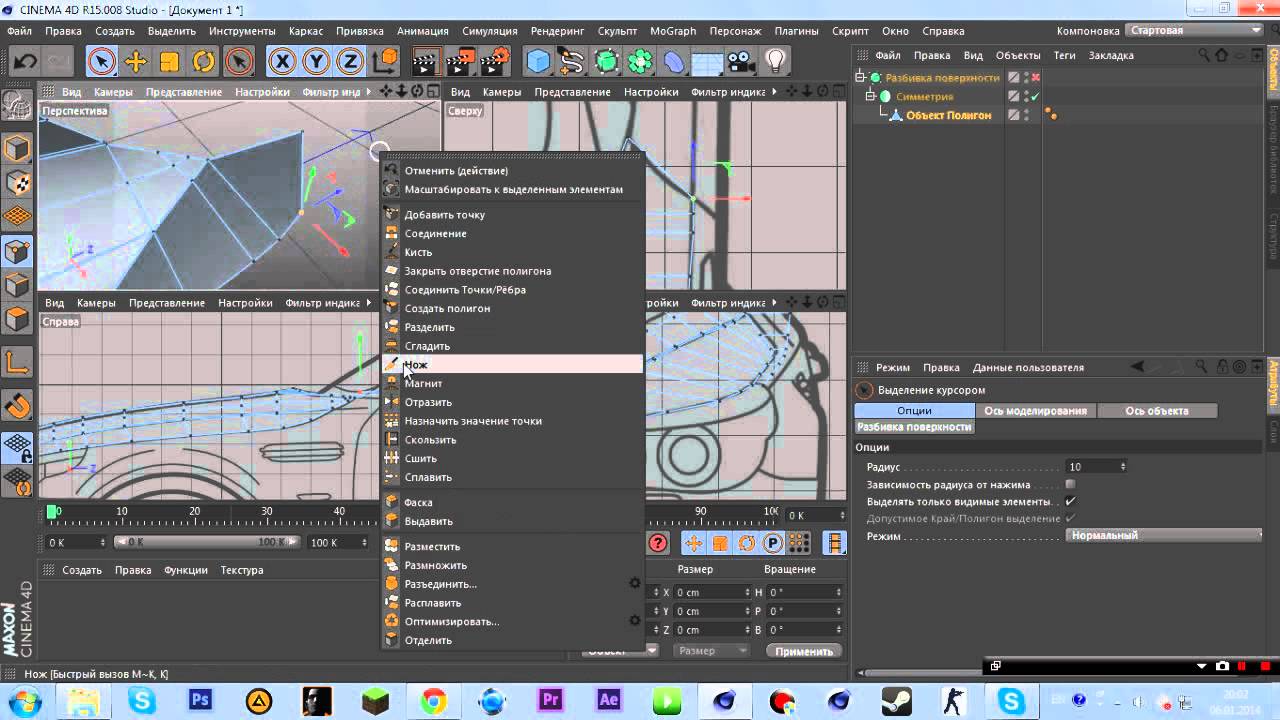Add a camera object
This screenshot has height=720, width=1280.
pyautogui.click(x=741, y=62)
